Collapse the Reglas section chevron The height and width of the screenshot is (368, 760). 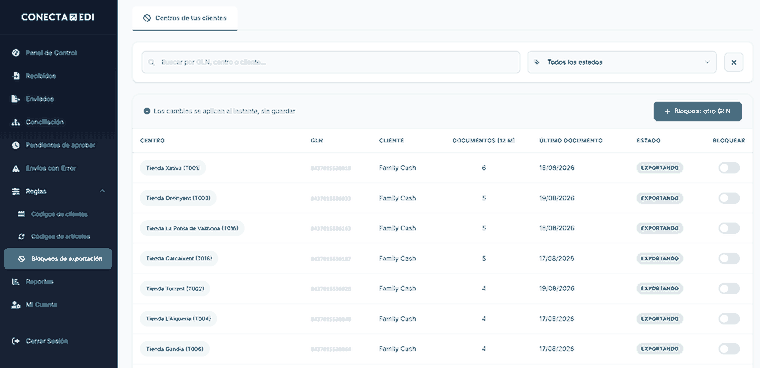[102, 191]
